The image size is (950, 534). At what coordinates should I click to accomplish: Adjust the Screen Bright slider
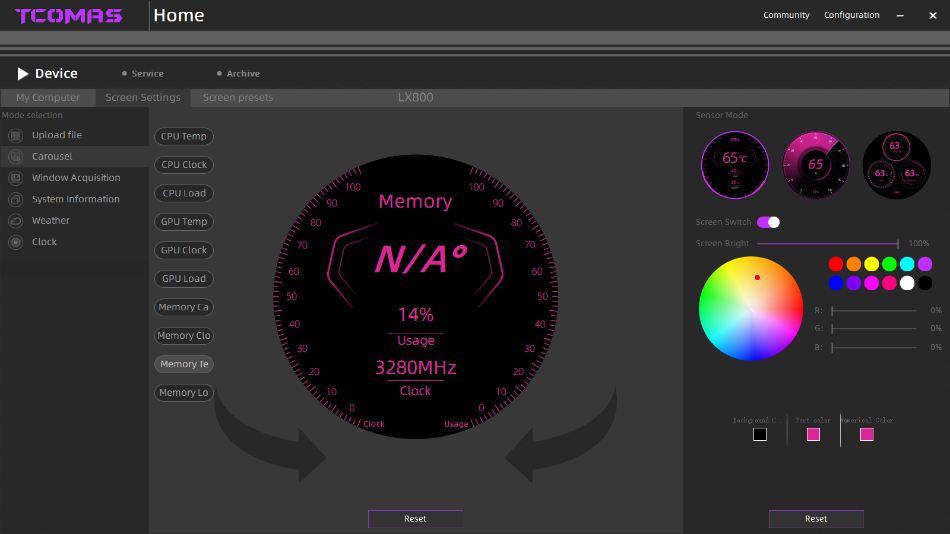828,243
